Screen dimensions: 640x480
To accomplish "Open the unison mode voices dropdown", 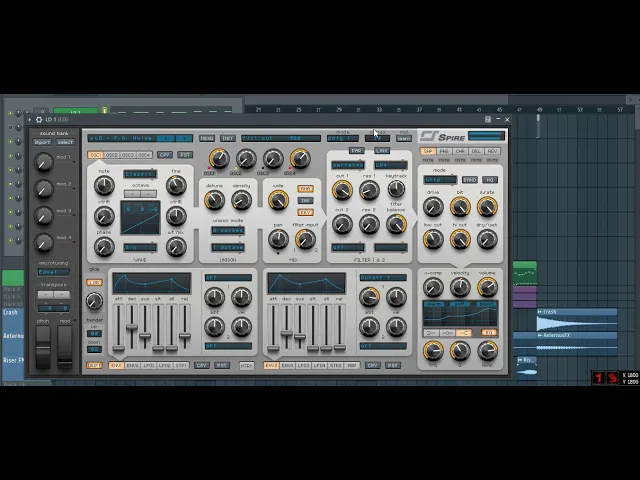I will [x=228, y=231].
